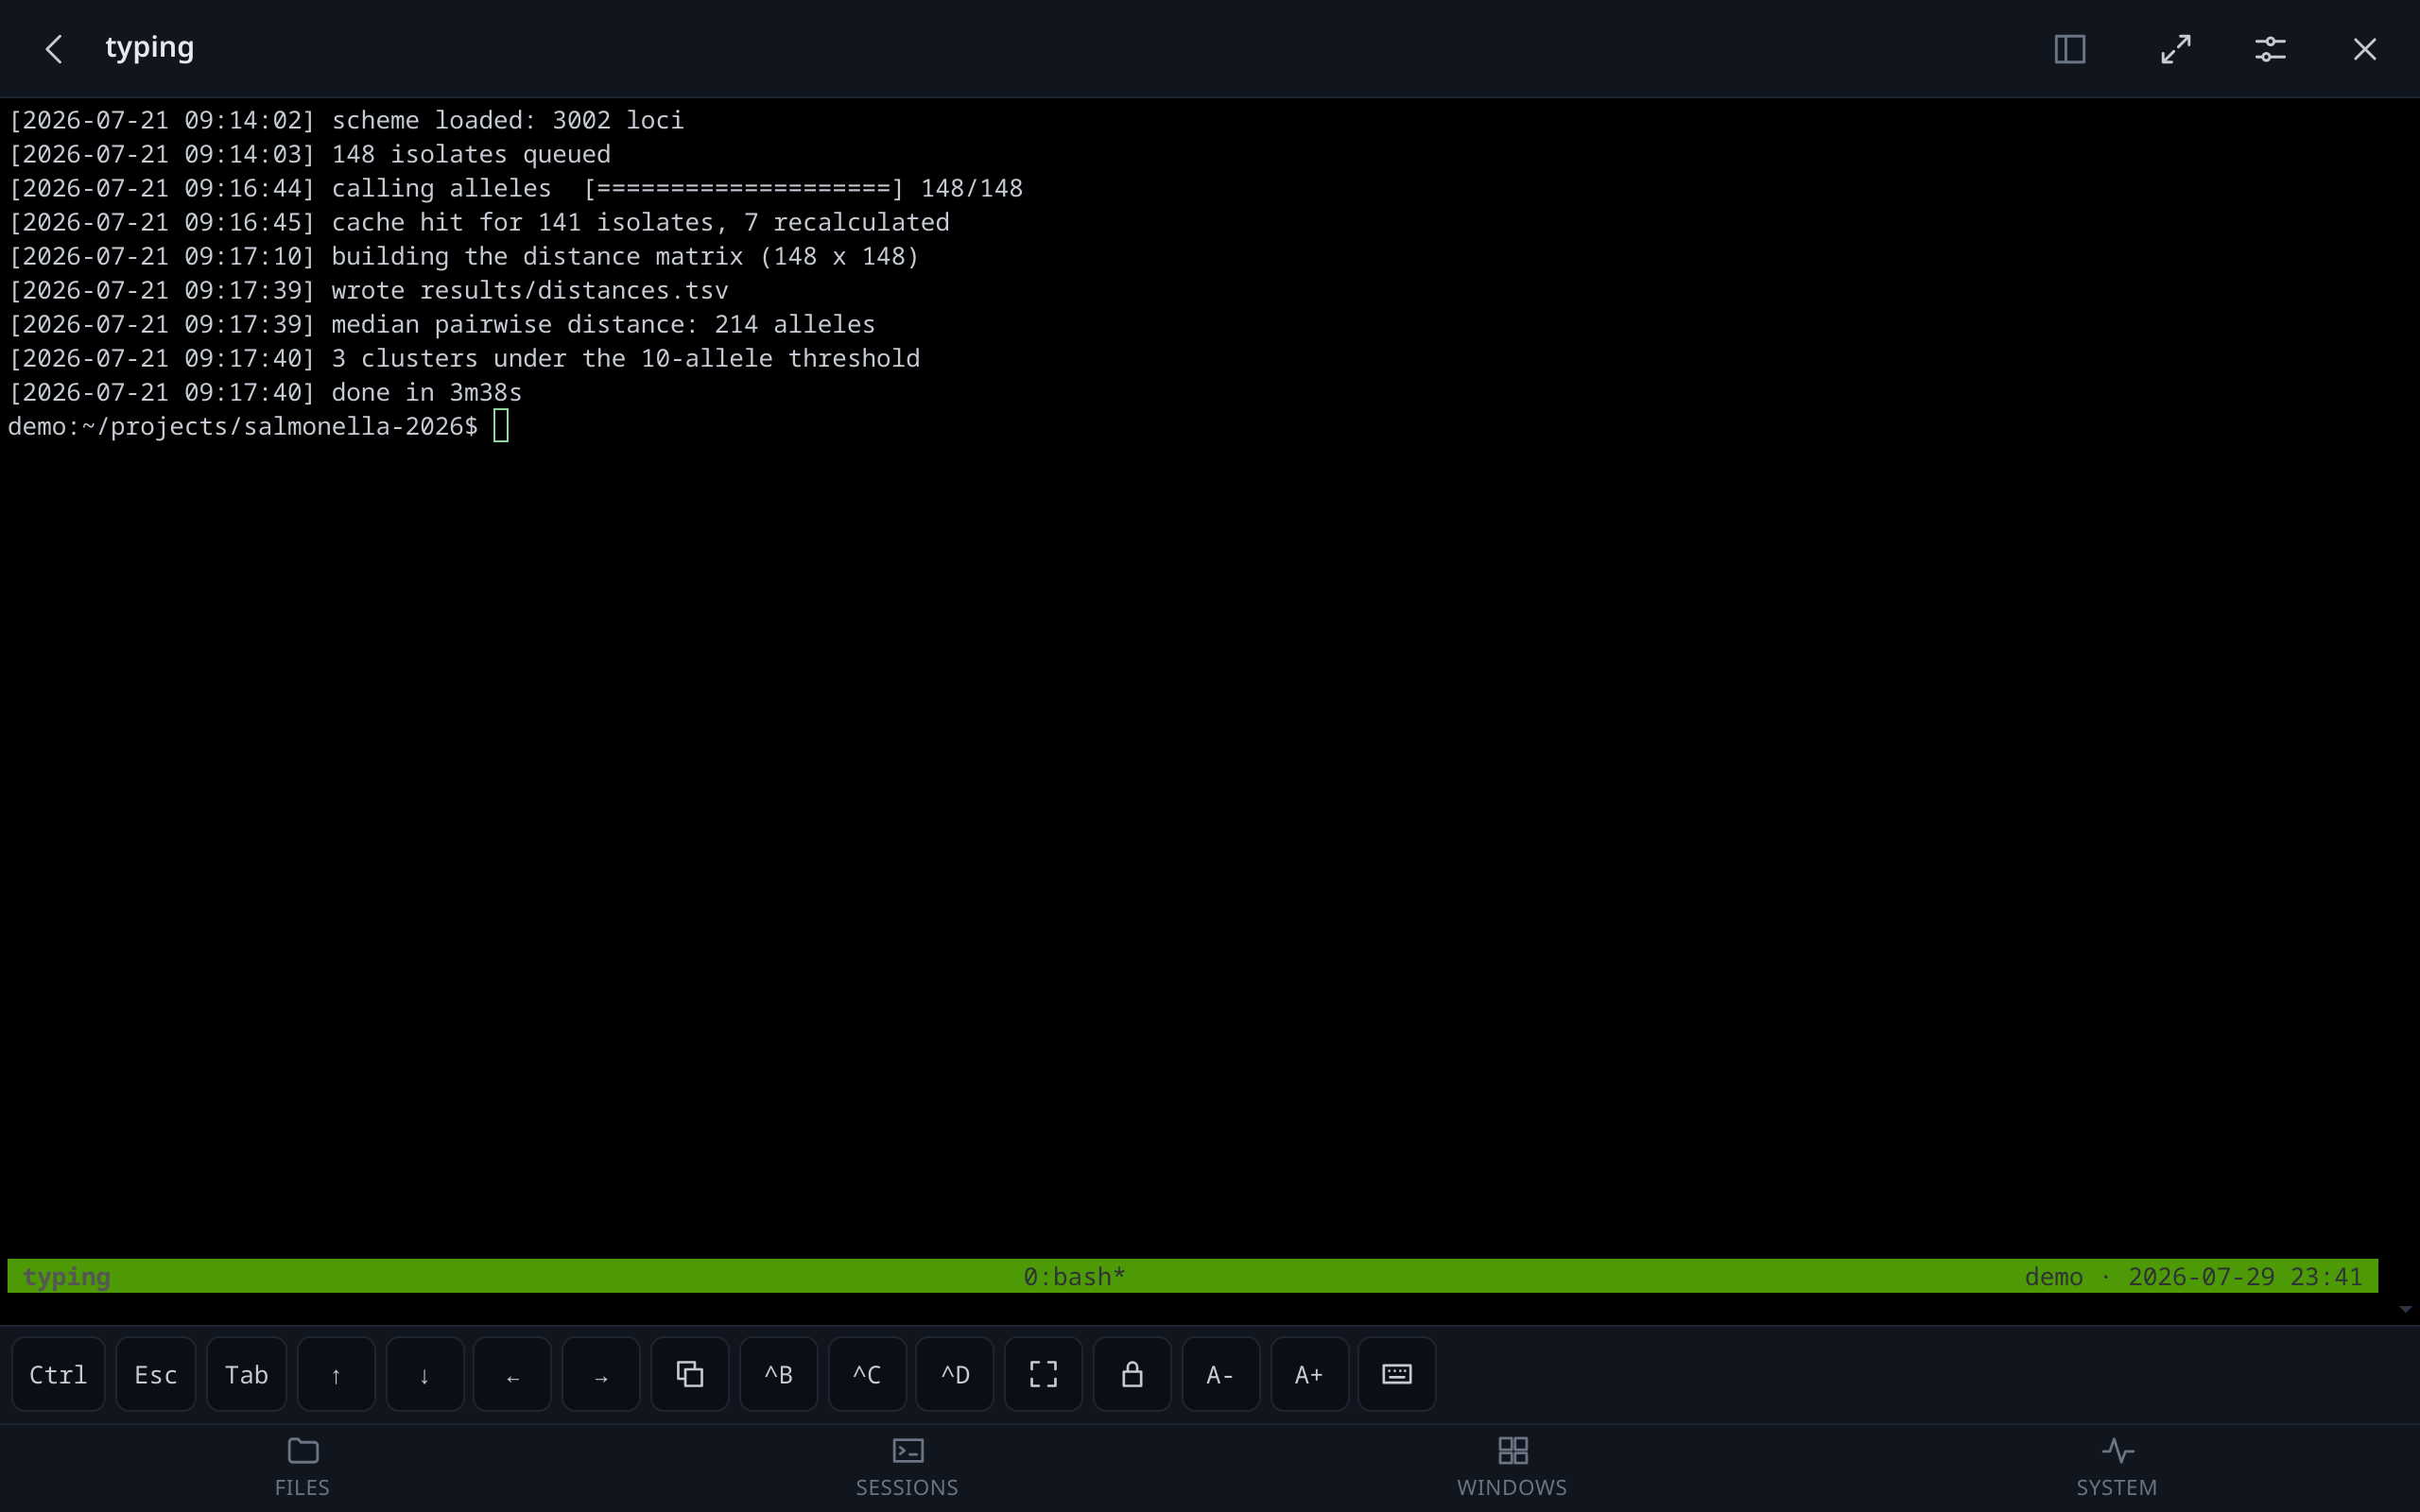Tap the left arrow key
Viewport: 2420px width, 1512px height.
coord(513,1374)
